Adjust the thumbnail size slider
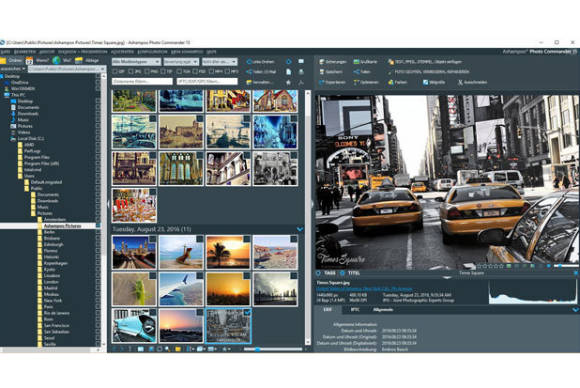The image size is (580, 388). 273,349
